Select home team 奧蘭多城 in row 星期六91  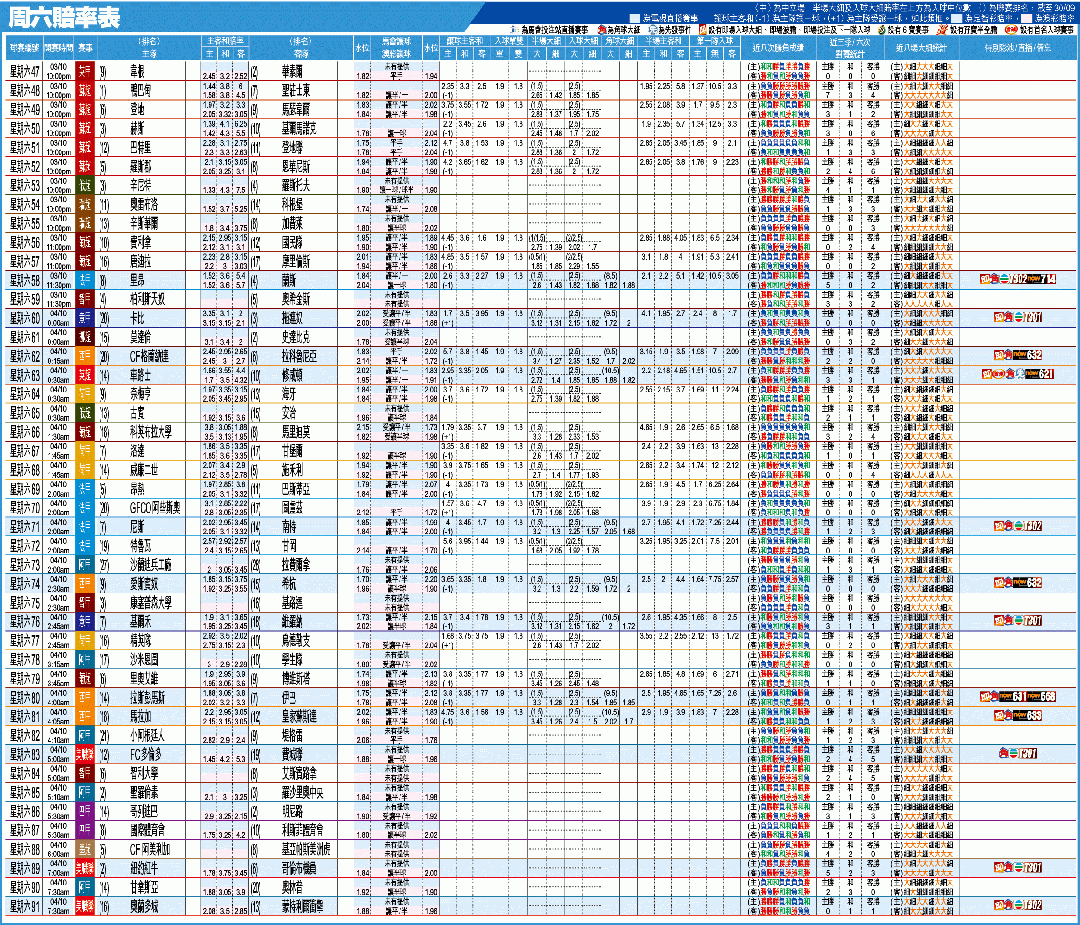[x=144, y=906]
